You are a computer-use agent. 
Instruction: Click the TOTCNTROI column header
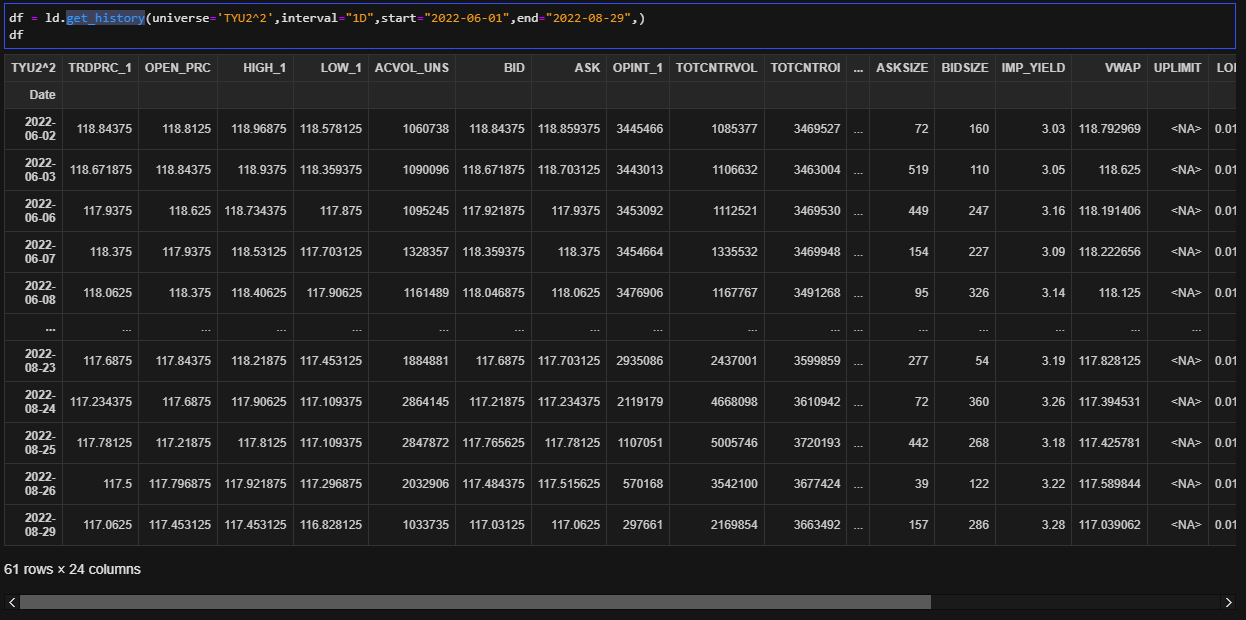tap(806, 68)
